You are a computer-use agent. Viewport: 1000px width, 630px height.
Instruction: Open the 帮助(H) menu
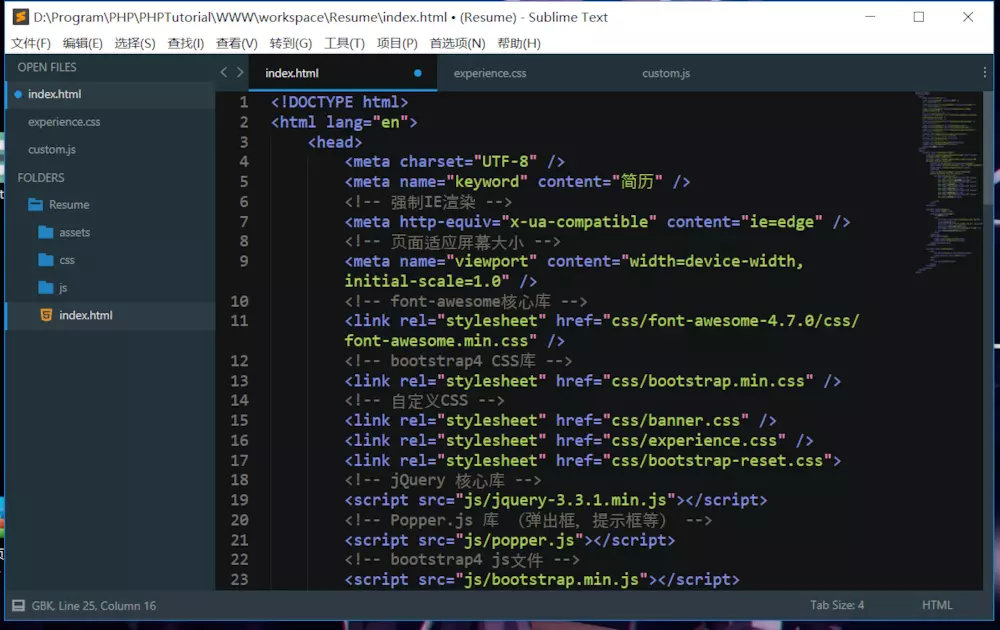point(519,43)
